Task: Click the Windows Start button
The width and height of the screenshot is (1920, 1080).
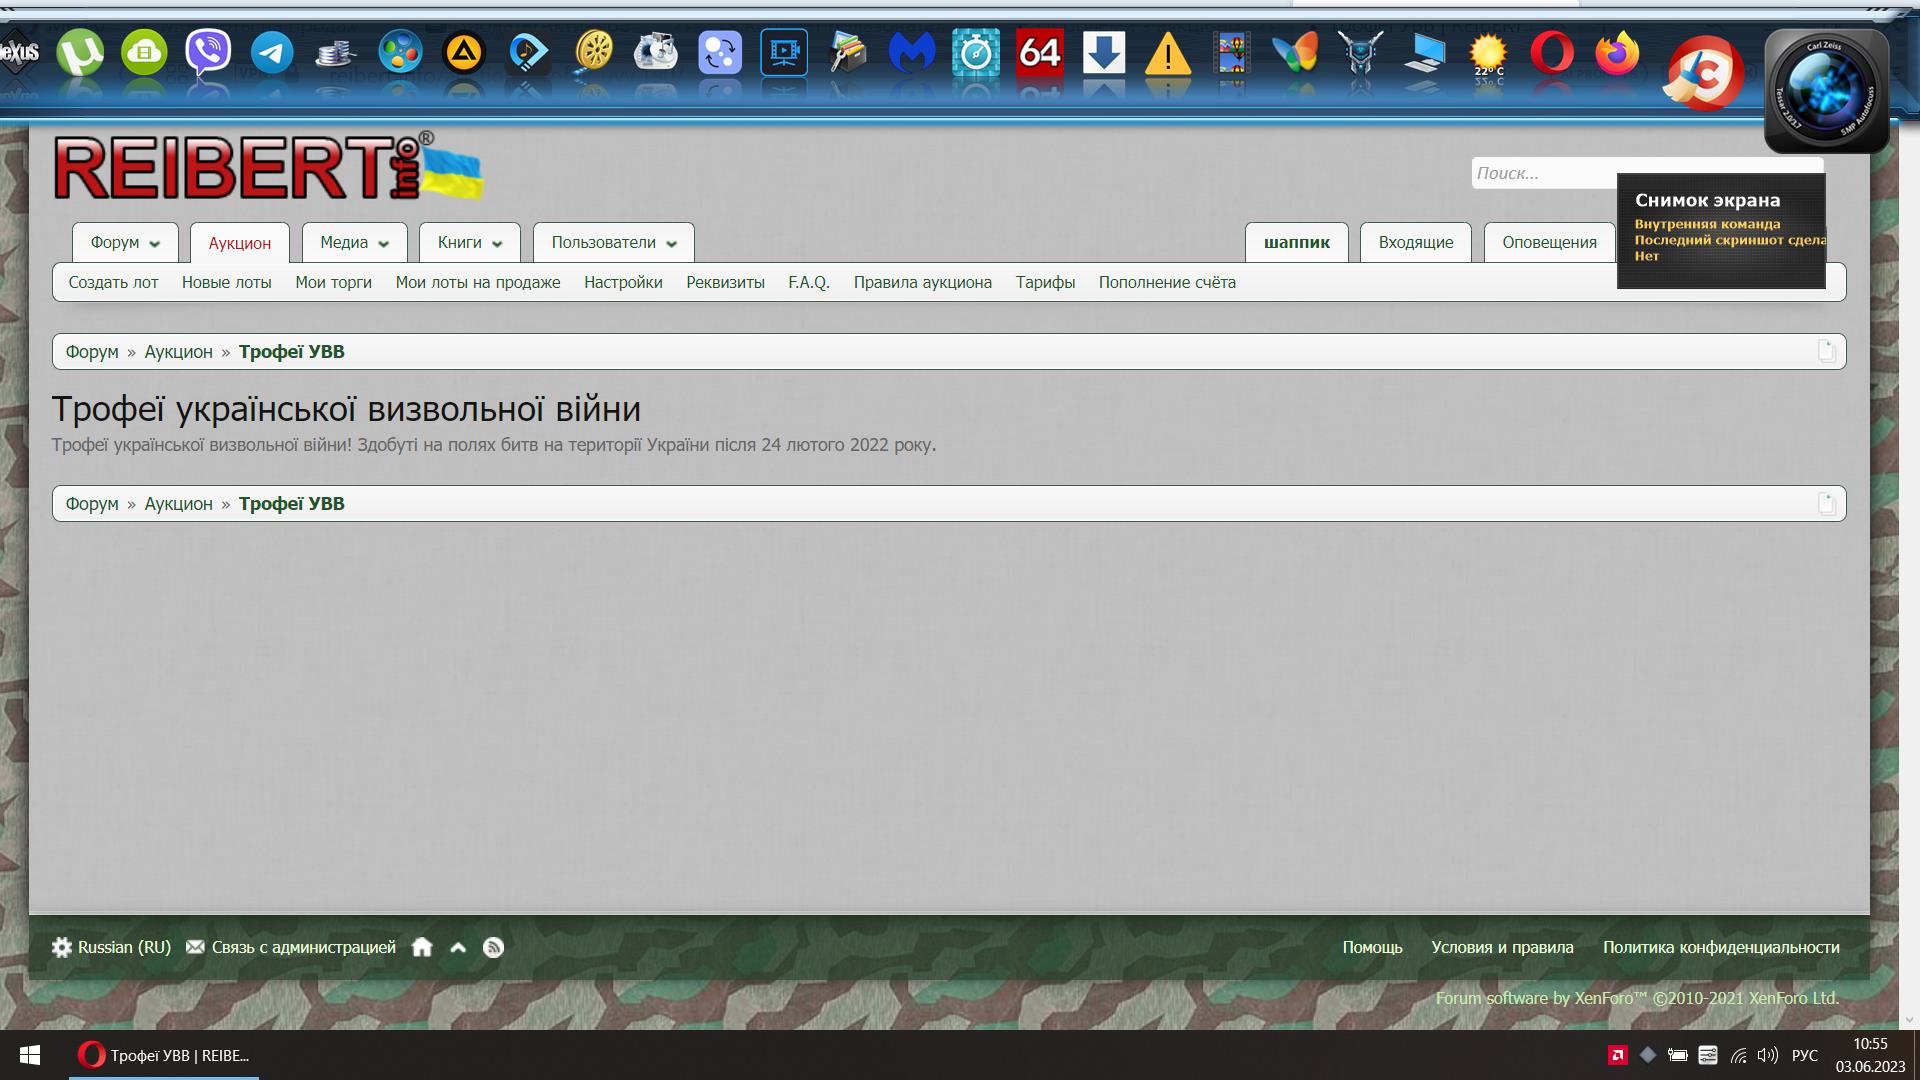Action: click(x=29, y=1055)
